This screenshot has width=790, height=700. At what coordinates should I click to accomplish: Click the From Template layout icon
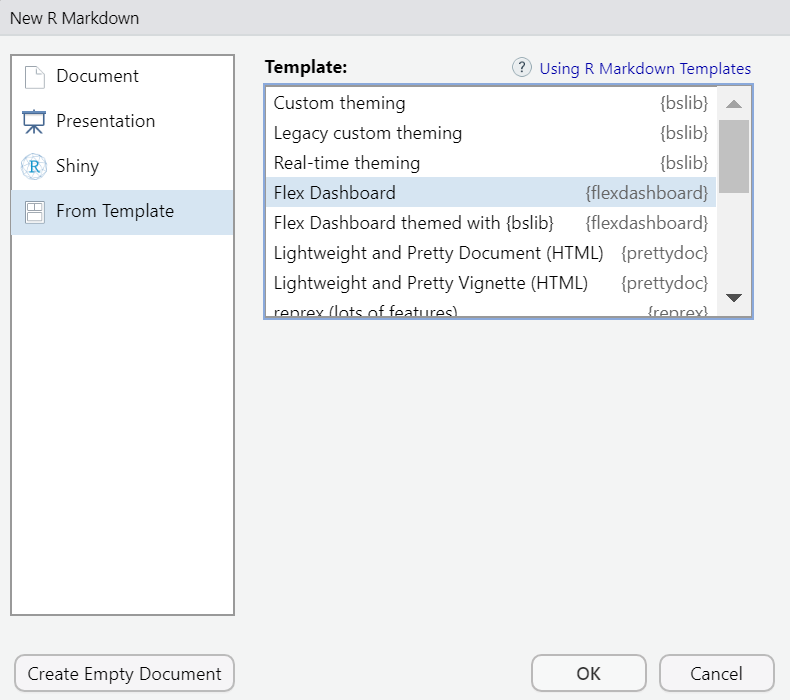pyautogui.click(x=34, y=212)
